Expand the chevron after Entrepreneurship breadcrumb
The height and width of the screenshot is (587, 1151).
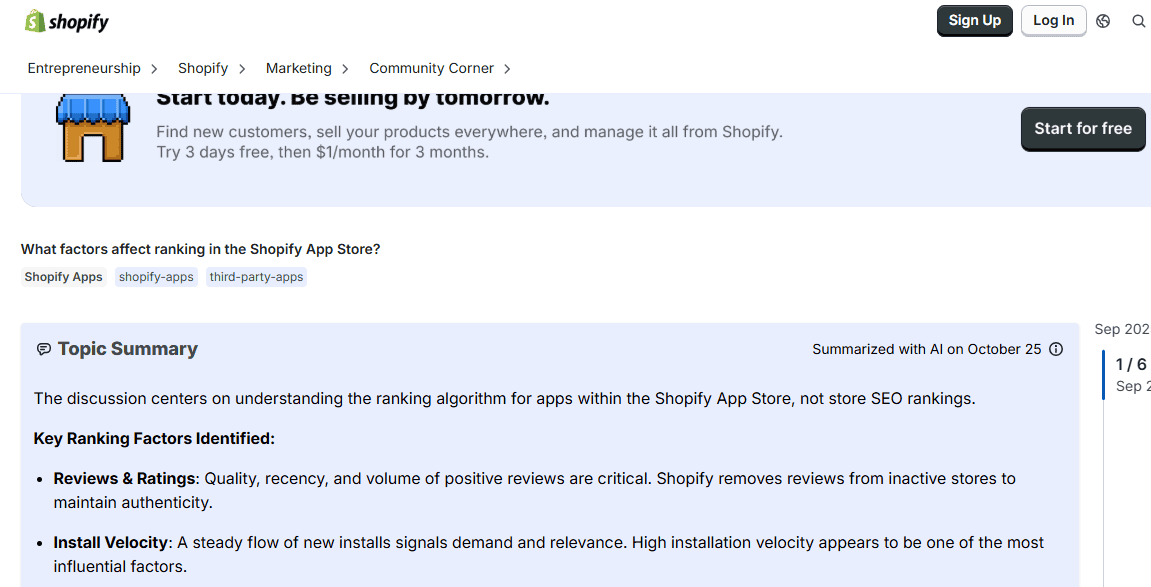click(x=154, y=68)
